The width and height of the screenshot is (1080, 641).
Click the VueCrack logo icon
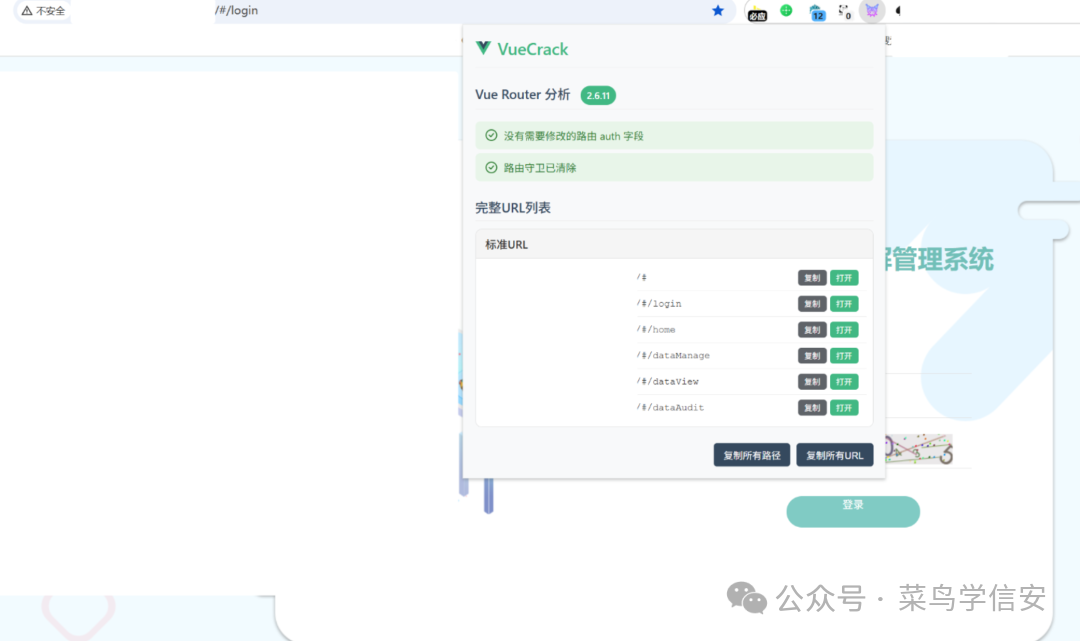click(484, 47)
